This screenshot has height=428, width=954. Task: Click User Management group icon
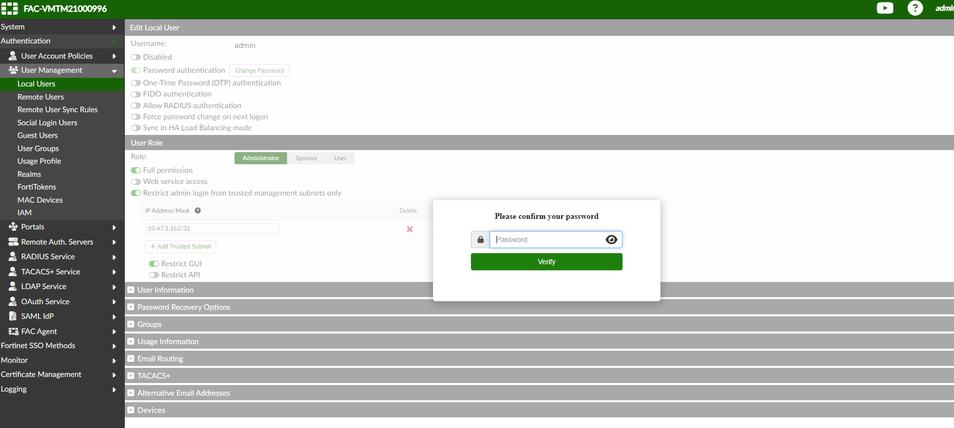click(13, 70)
